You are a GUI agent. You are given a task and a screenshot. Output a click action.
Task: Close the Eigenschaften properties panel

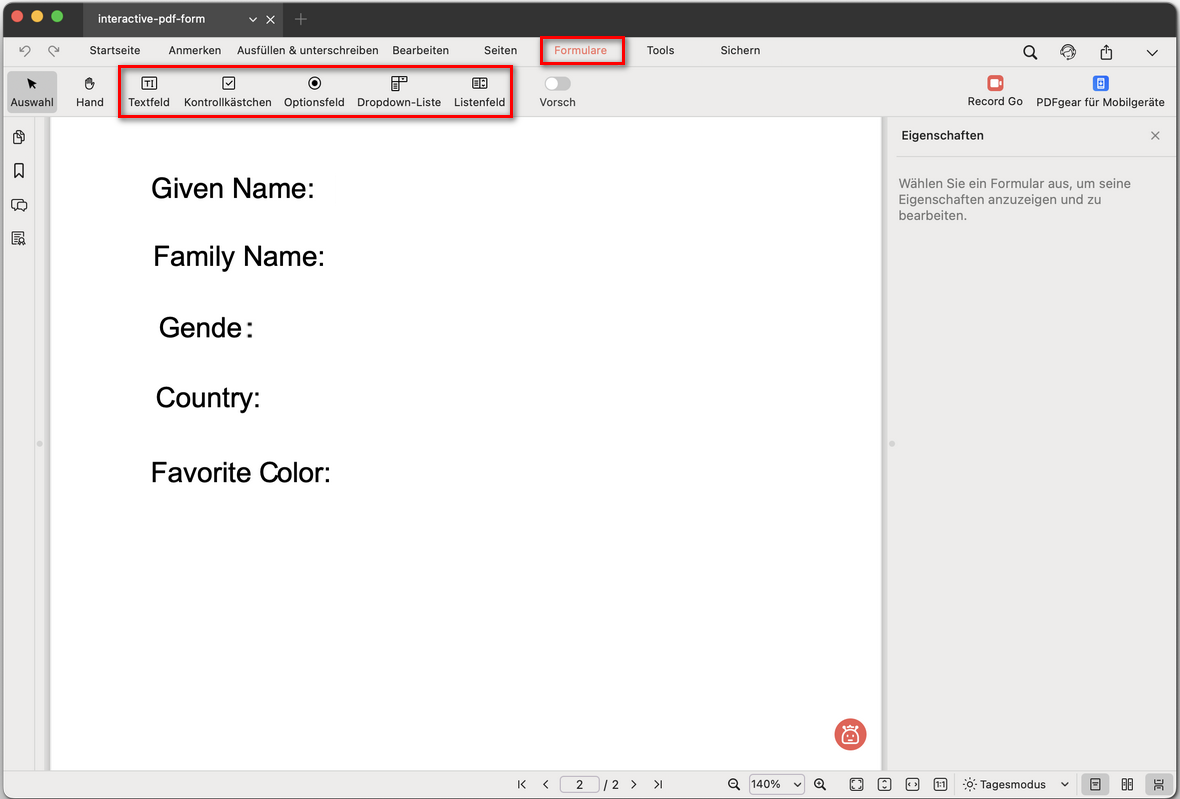[1155, 136]
